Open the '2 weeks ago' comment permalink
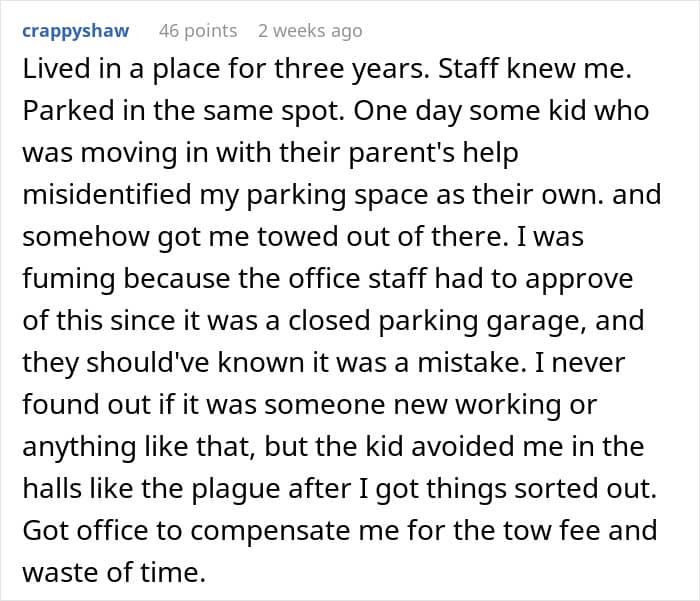This screenshot has height=601, width=700. pos(309,30)
